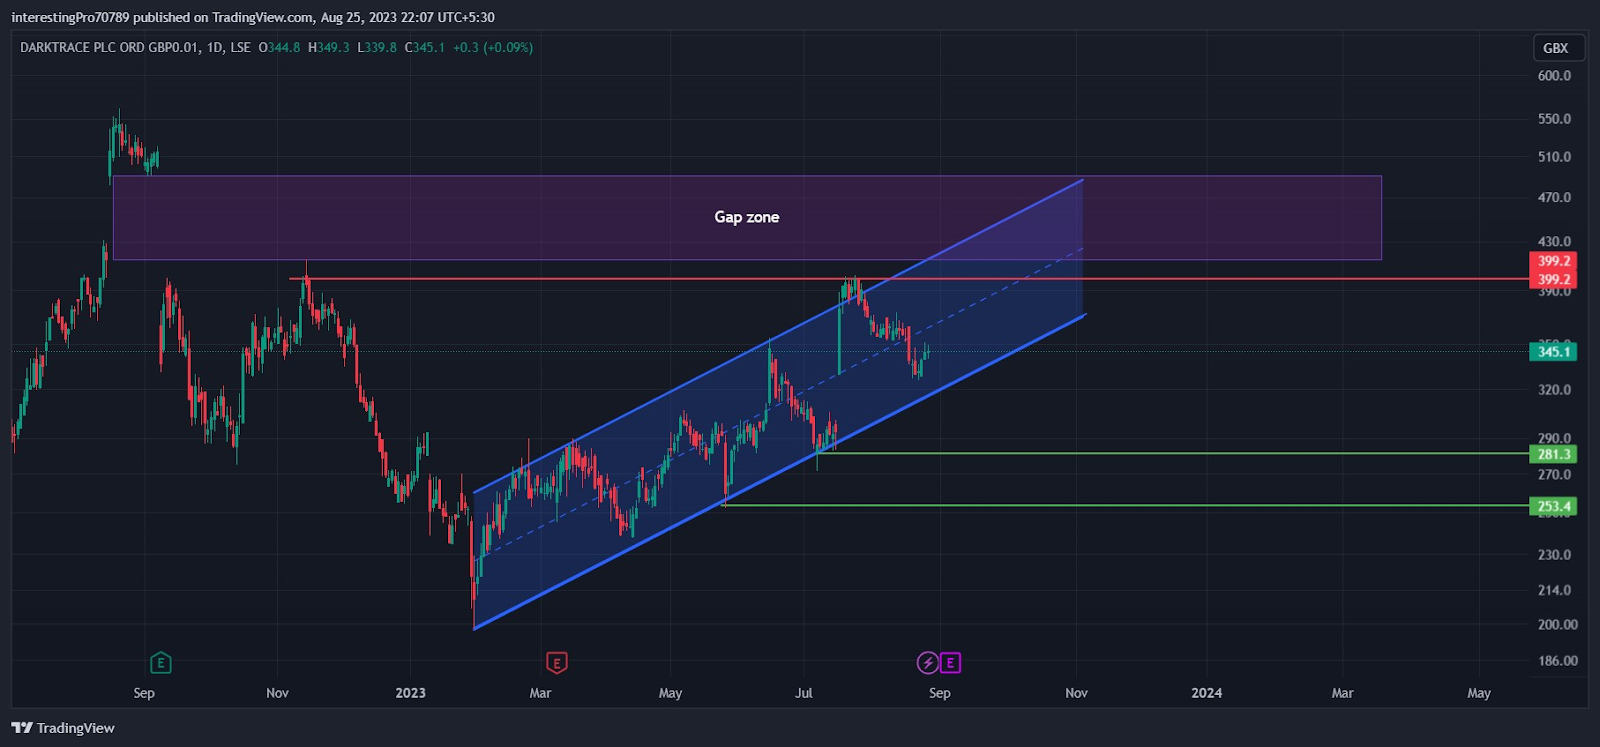The height and width of the screenshot is (747, 1600).
Task: Click the 1D interval label
Action: click(x=215, y=47)
